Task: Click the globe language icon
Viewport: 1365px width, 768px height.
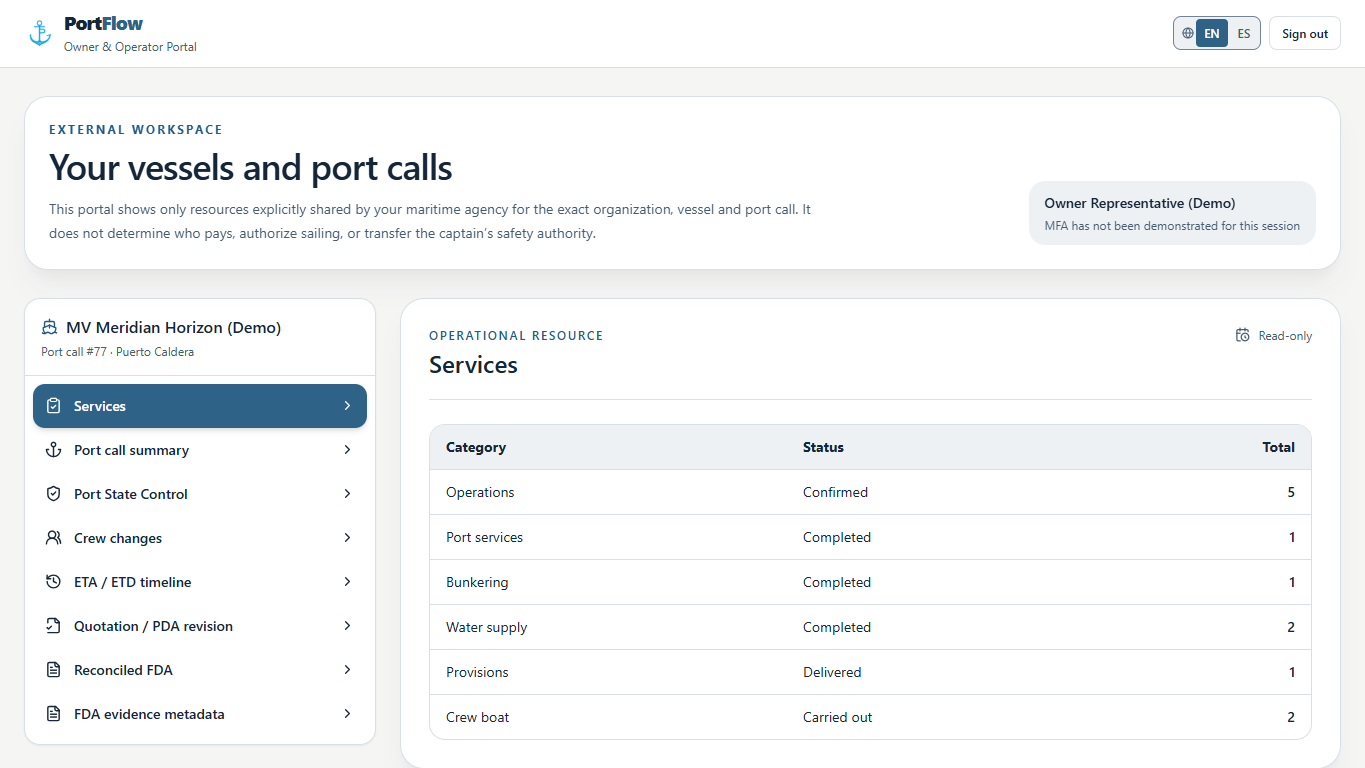Action: [x=1187, y=33]
